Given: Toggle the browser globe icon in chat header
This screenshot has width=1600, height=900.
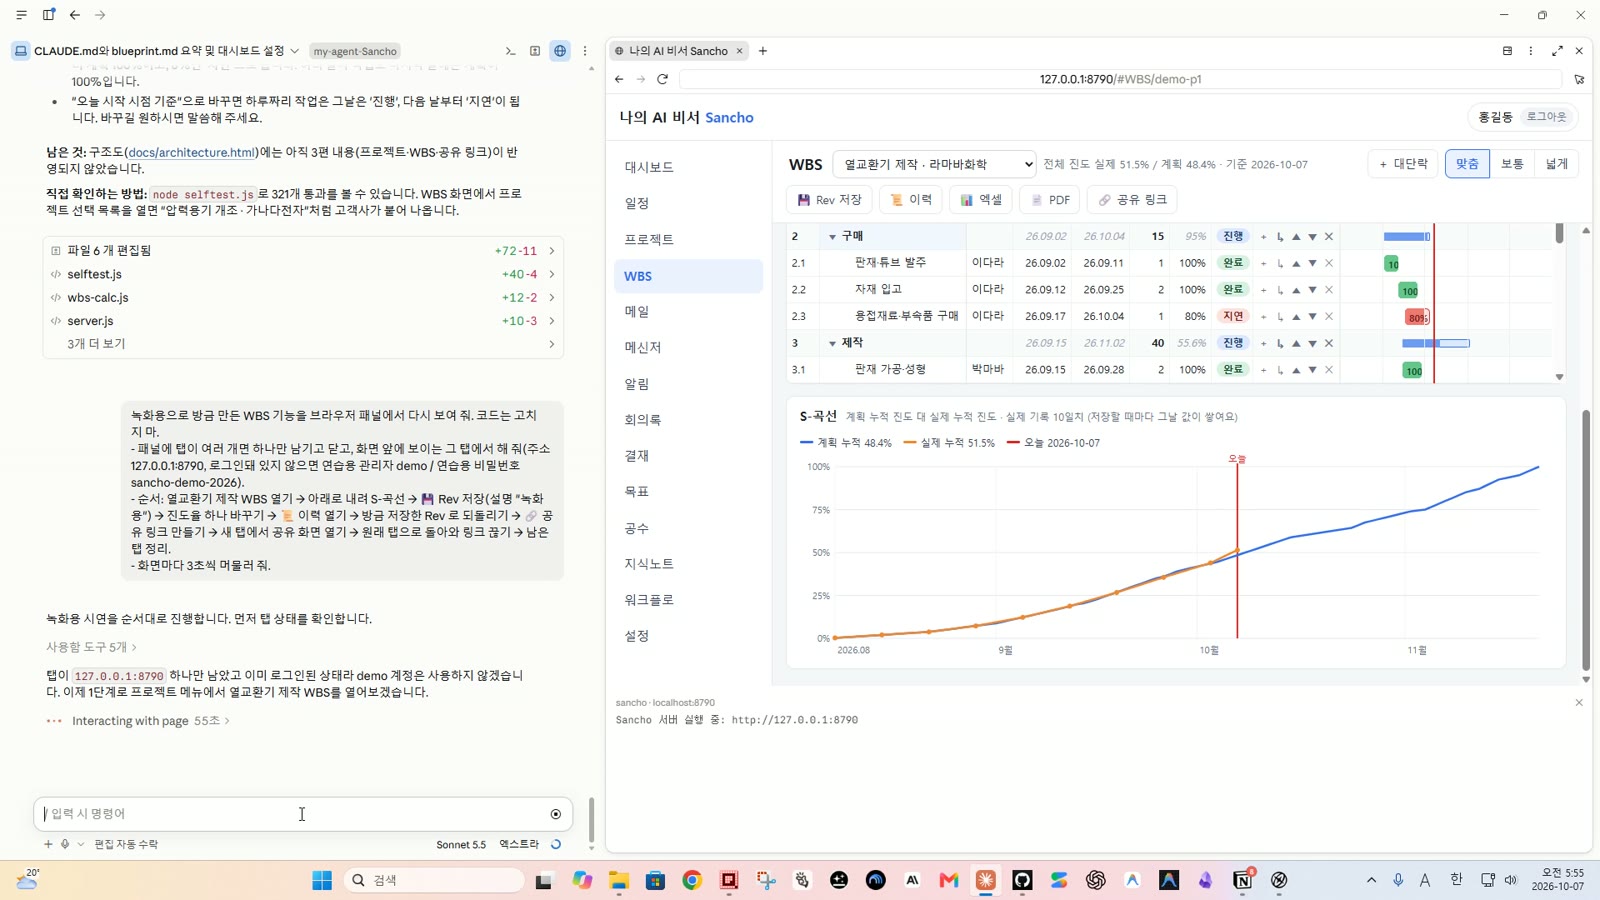Looking at the screenshot, I should [560, 51].
